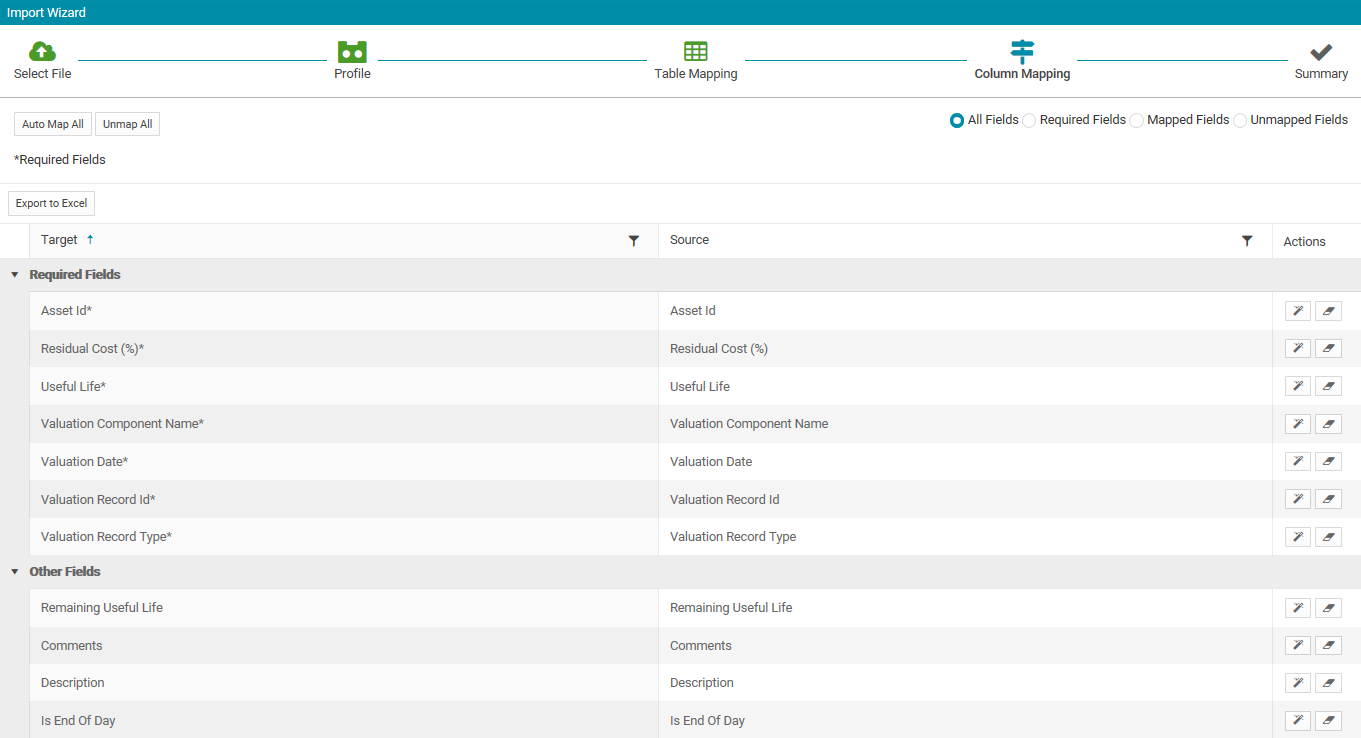Go to the Summary step
Screen dimensions: 1361x738
click(x=1321, y=60)
